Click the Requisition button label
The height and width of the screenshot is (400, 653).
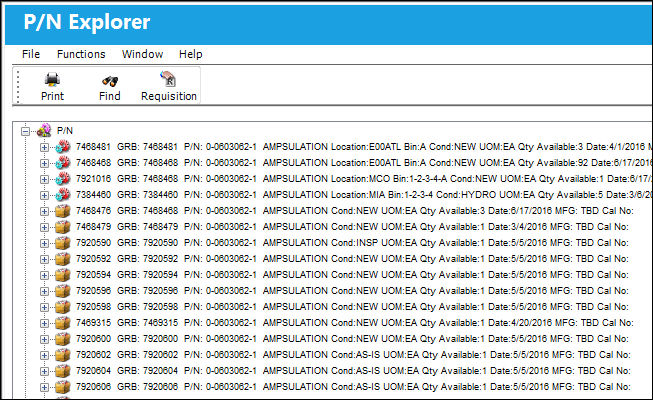169,96
